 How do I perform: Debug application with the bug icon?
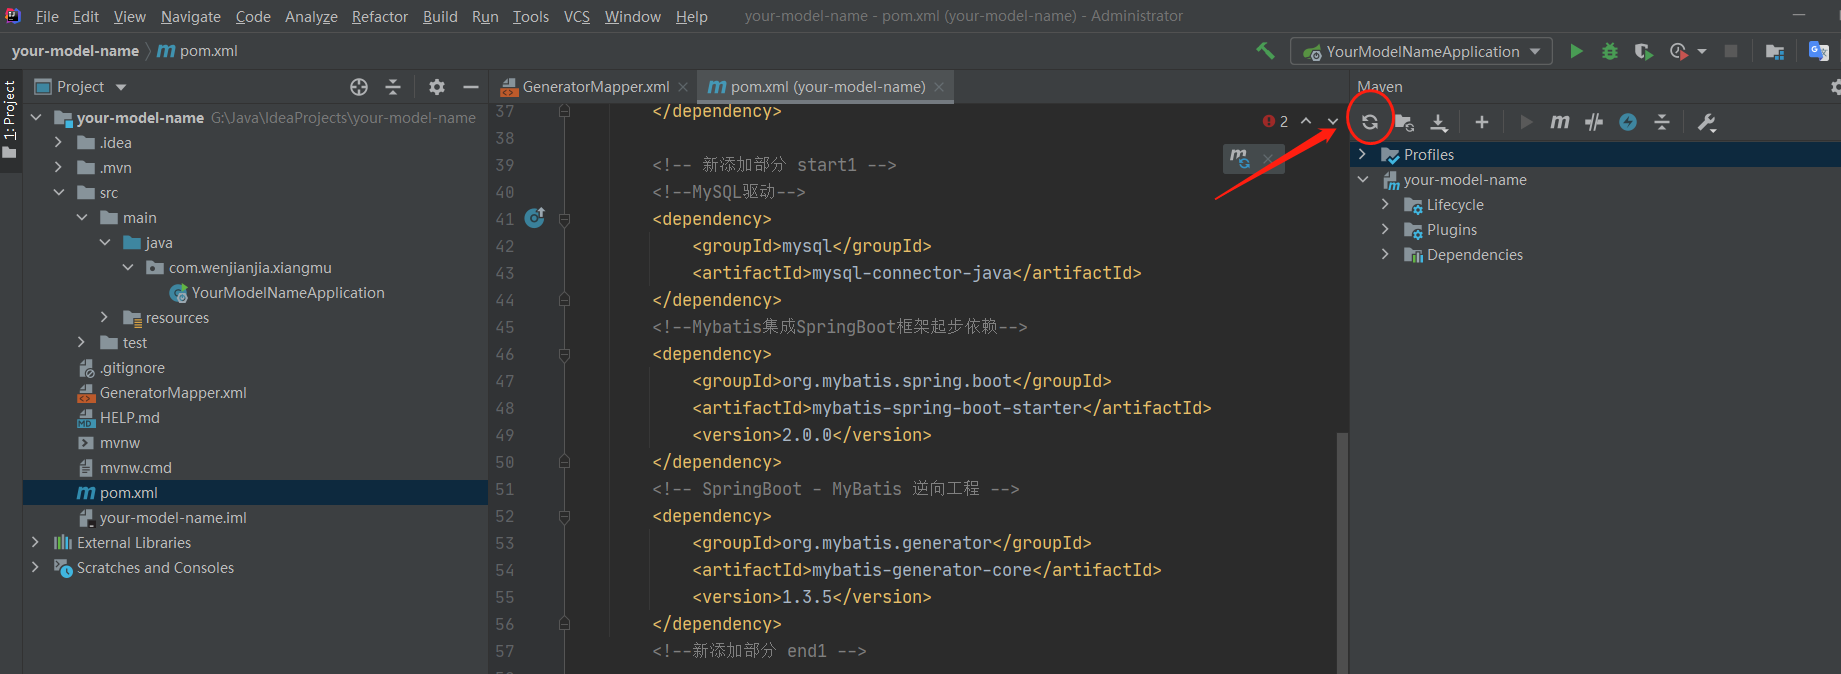click(1610, 51)
